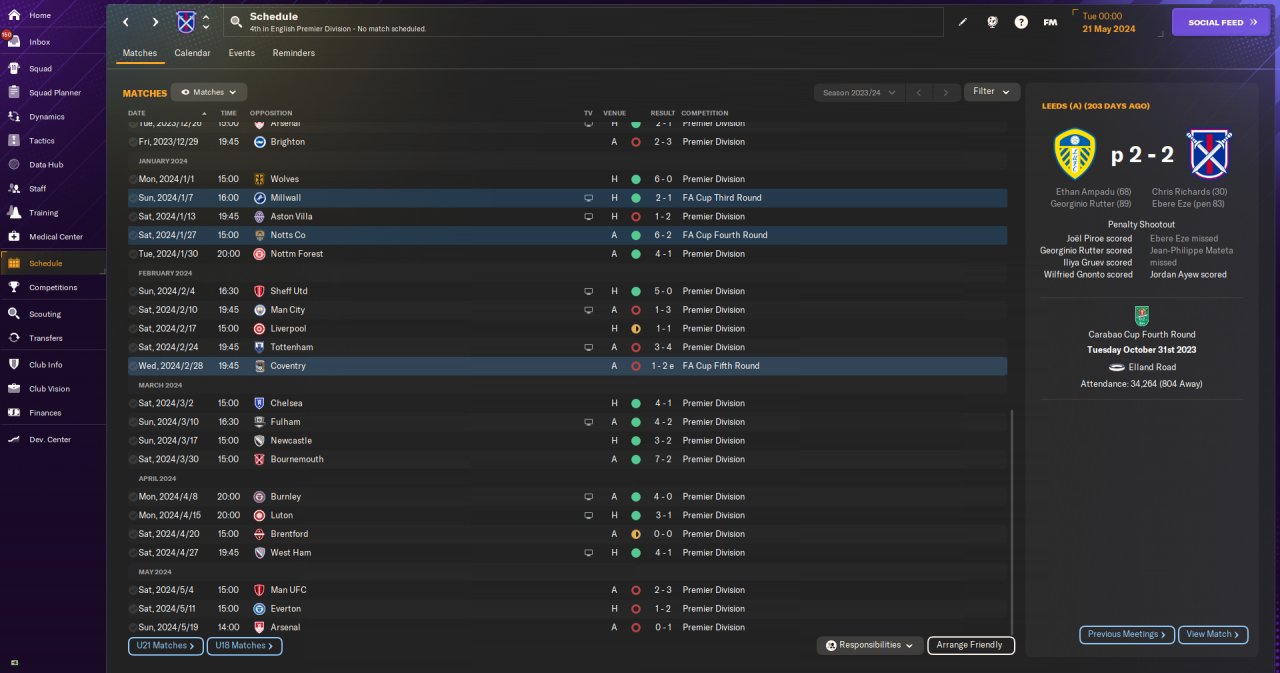Click the Previous Meetings button
This screenshot has height=673, width=1280.
click(x=1126, y=634)
